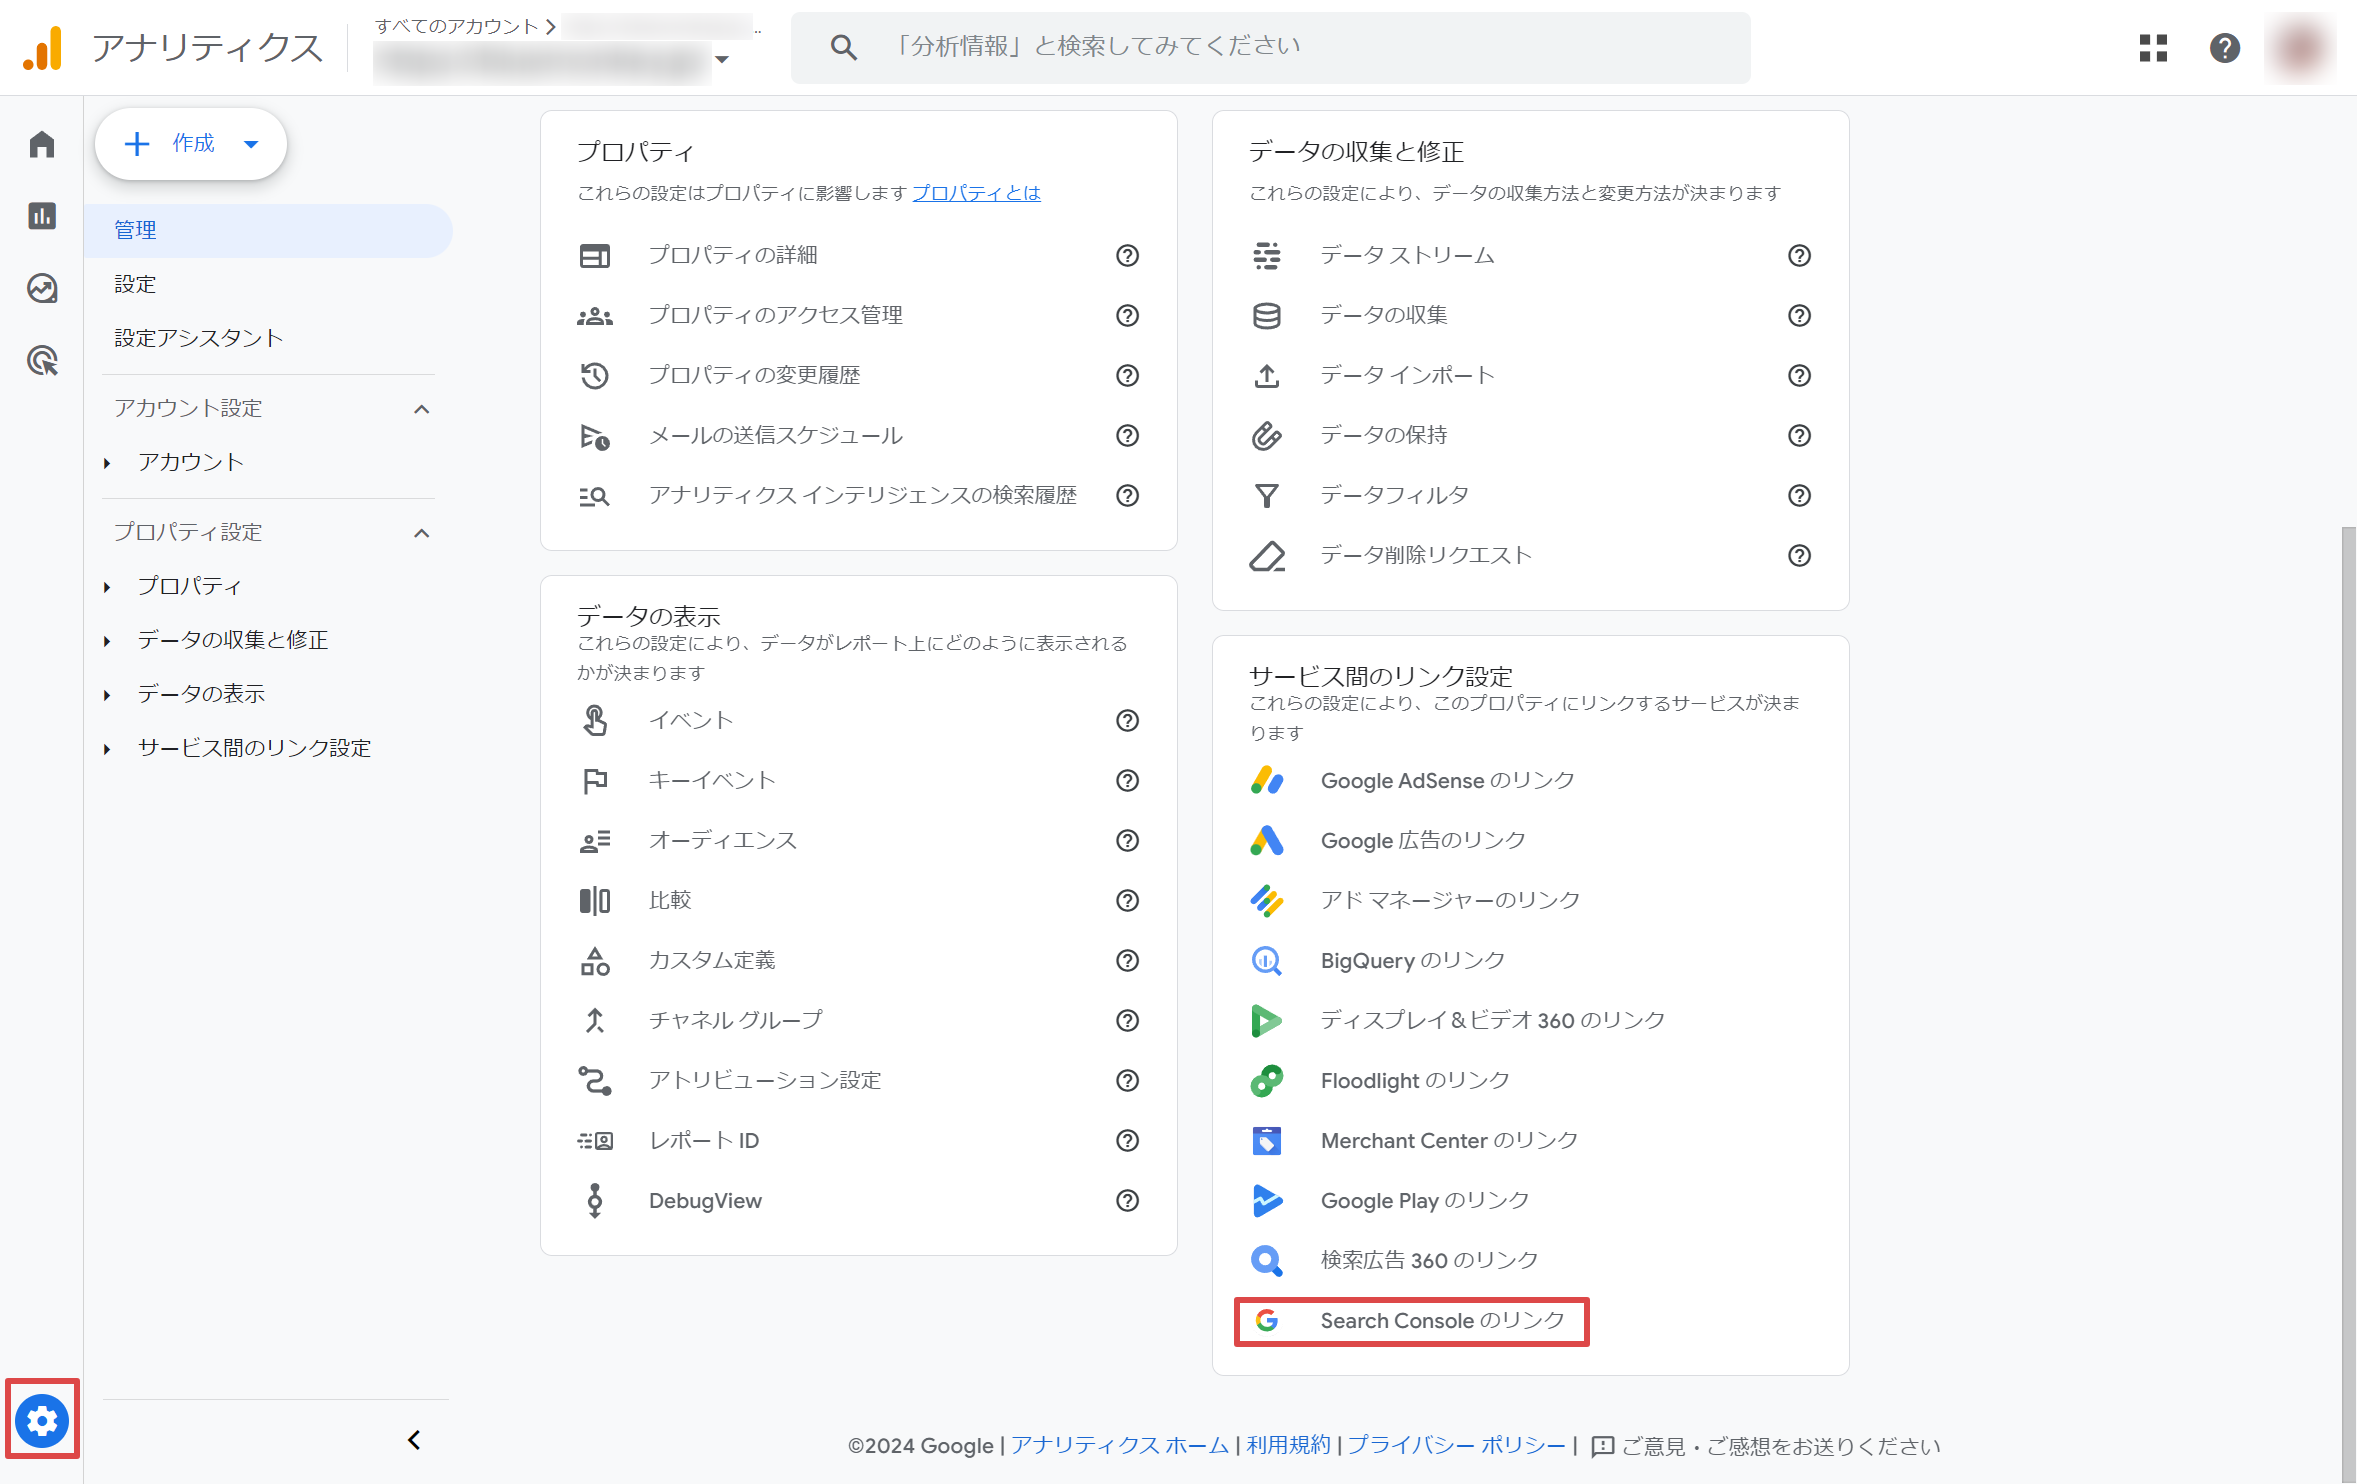Image resolution: width=2357 pixels, height=1484 pixels.
Task: Click アナリティクス ホーム footer link
Action: (x=1119, y=1445)
